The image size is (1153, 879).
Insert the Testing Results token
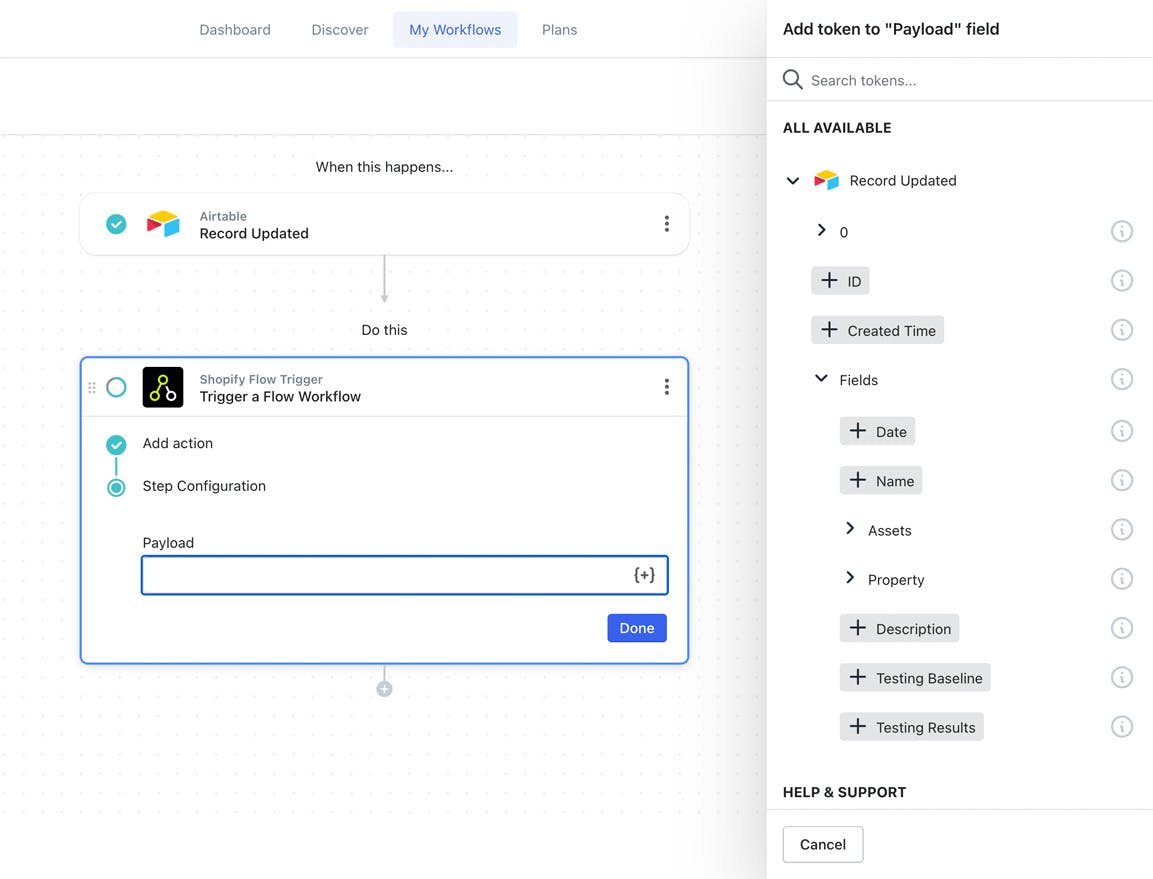click(912, 727)
